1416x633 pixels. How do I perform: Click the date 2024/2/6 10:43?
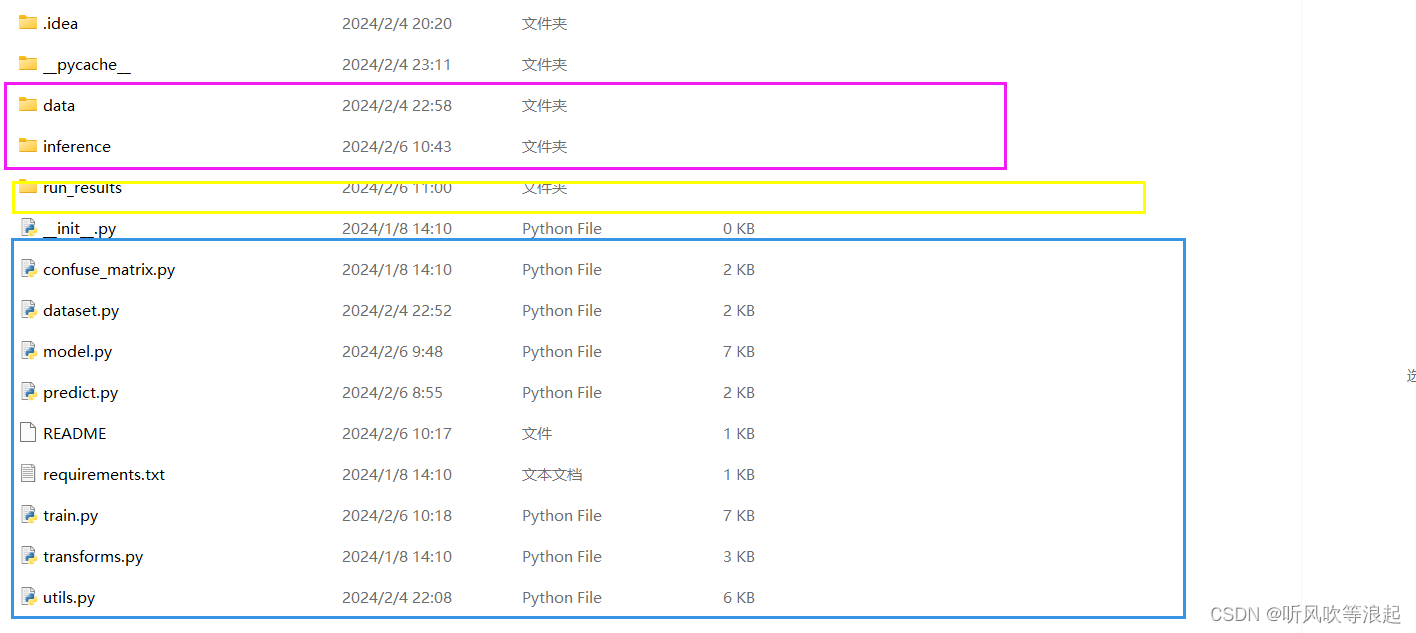pyautogui.click(x=396, y=146)
